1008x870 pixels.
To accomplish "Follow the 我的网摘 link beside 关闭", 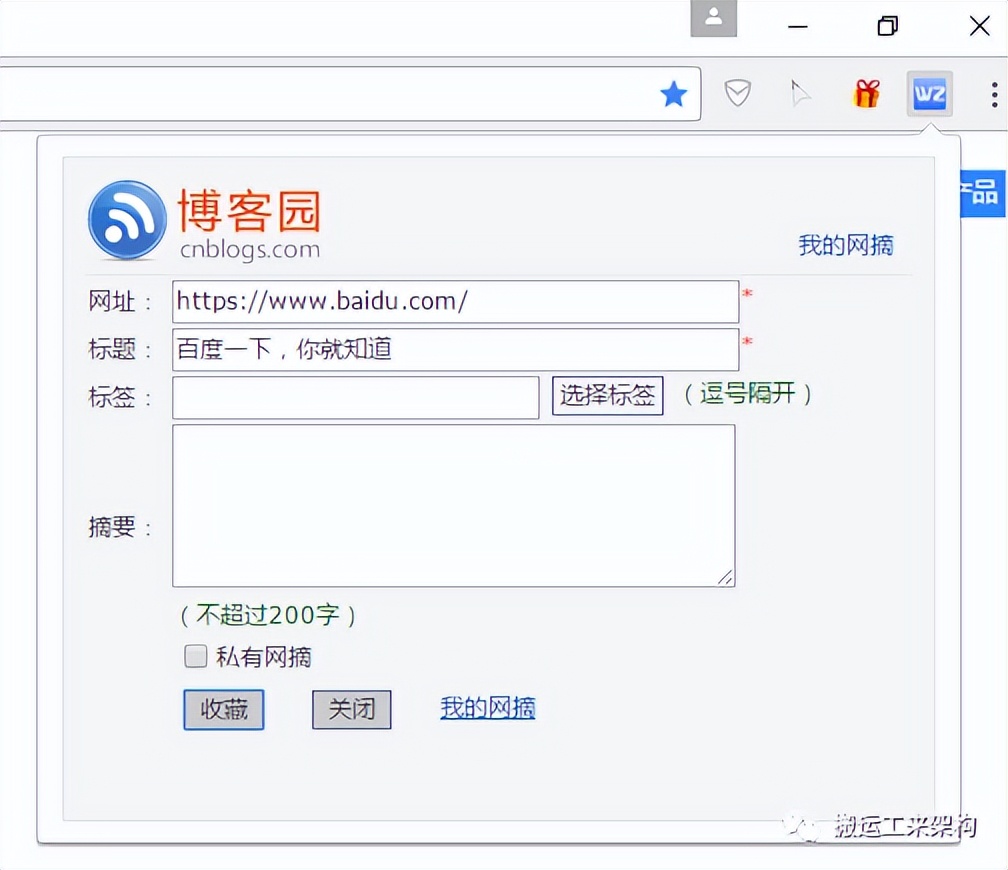I will (x=487, y=708).
